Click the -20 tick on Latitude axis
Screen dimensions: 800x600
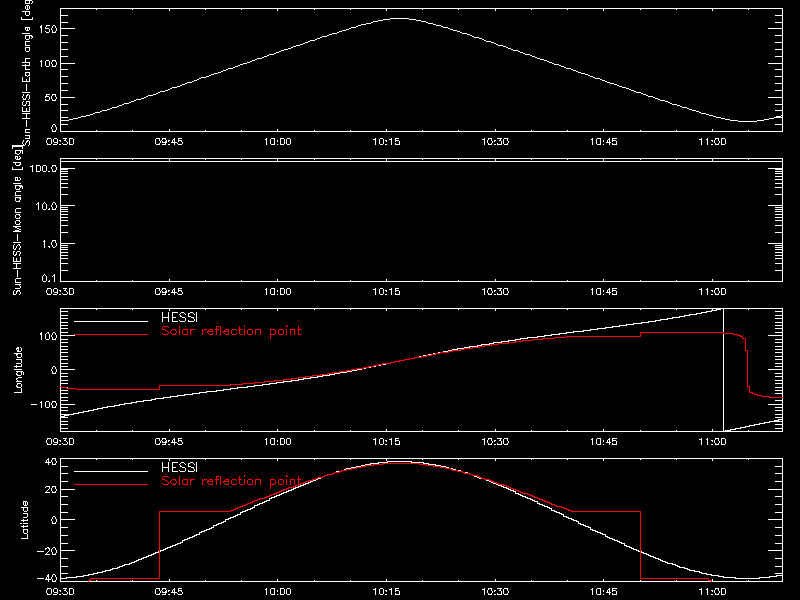click(47, 551)
